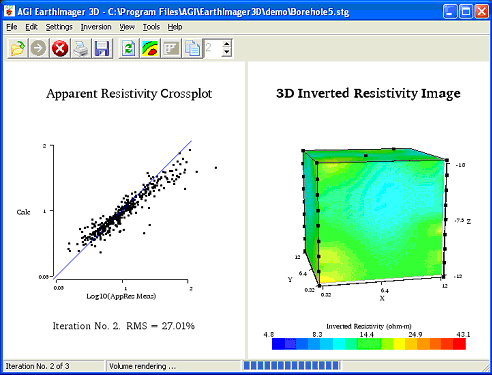This screenshot has width=492, height=375.
Task: Minimize the EarthImager 3D window
Action: pos(450,12)
